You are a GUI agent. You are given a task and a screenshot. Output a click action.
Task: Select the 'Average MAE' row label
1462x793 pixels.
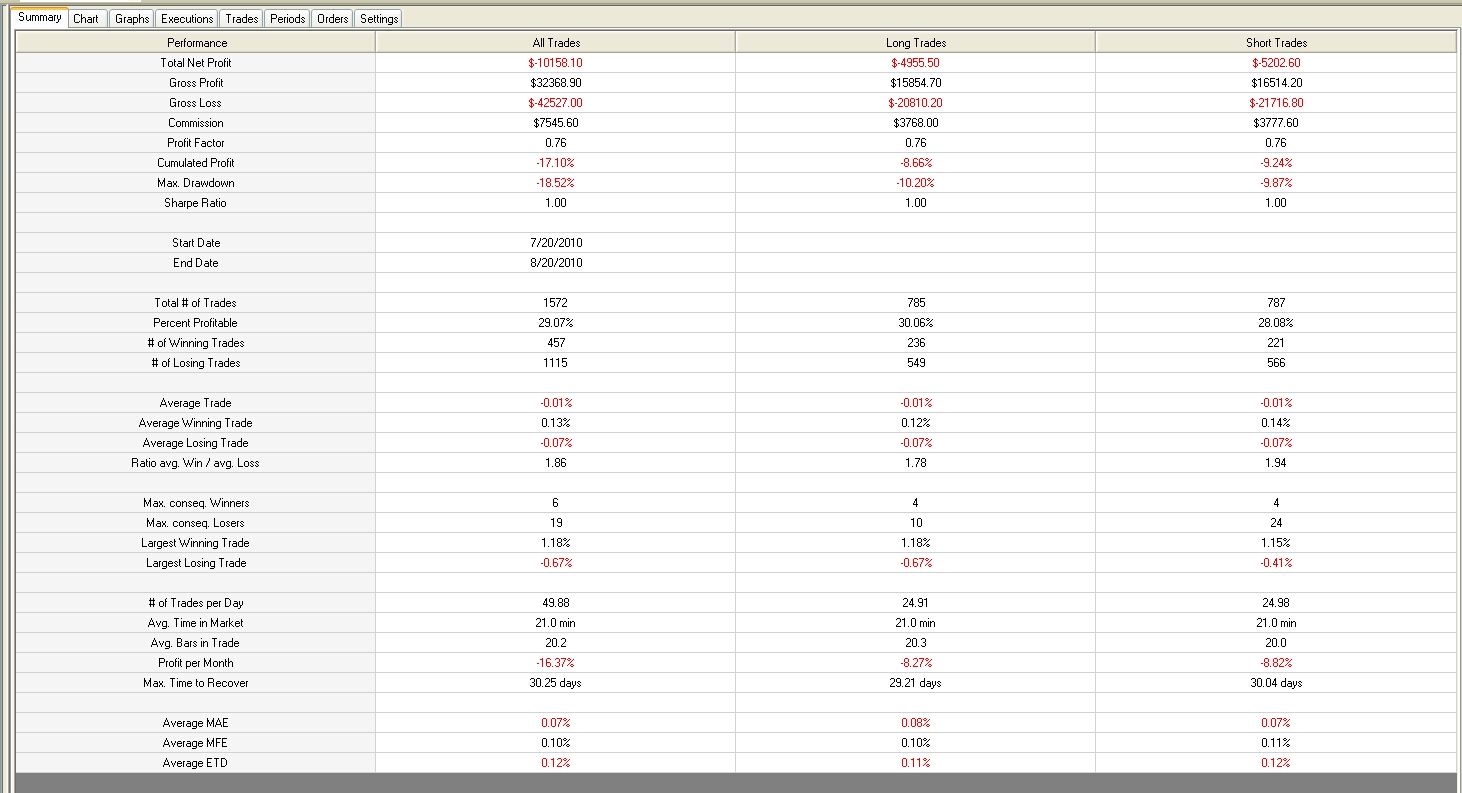coord(196,723)
